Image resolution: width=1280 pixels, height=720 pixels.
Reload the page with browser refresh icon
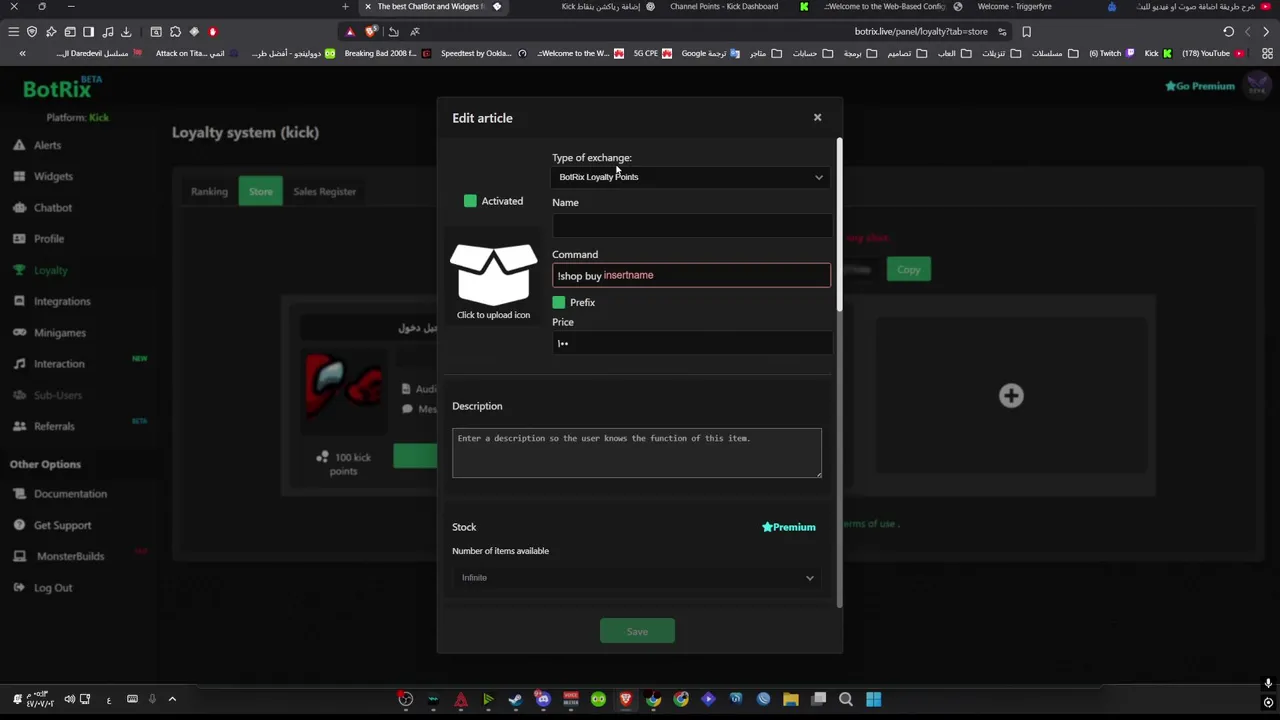click(1229, 32)
